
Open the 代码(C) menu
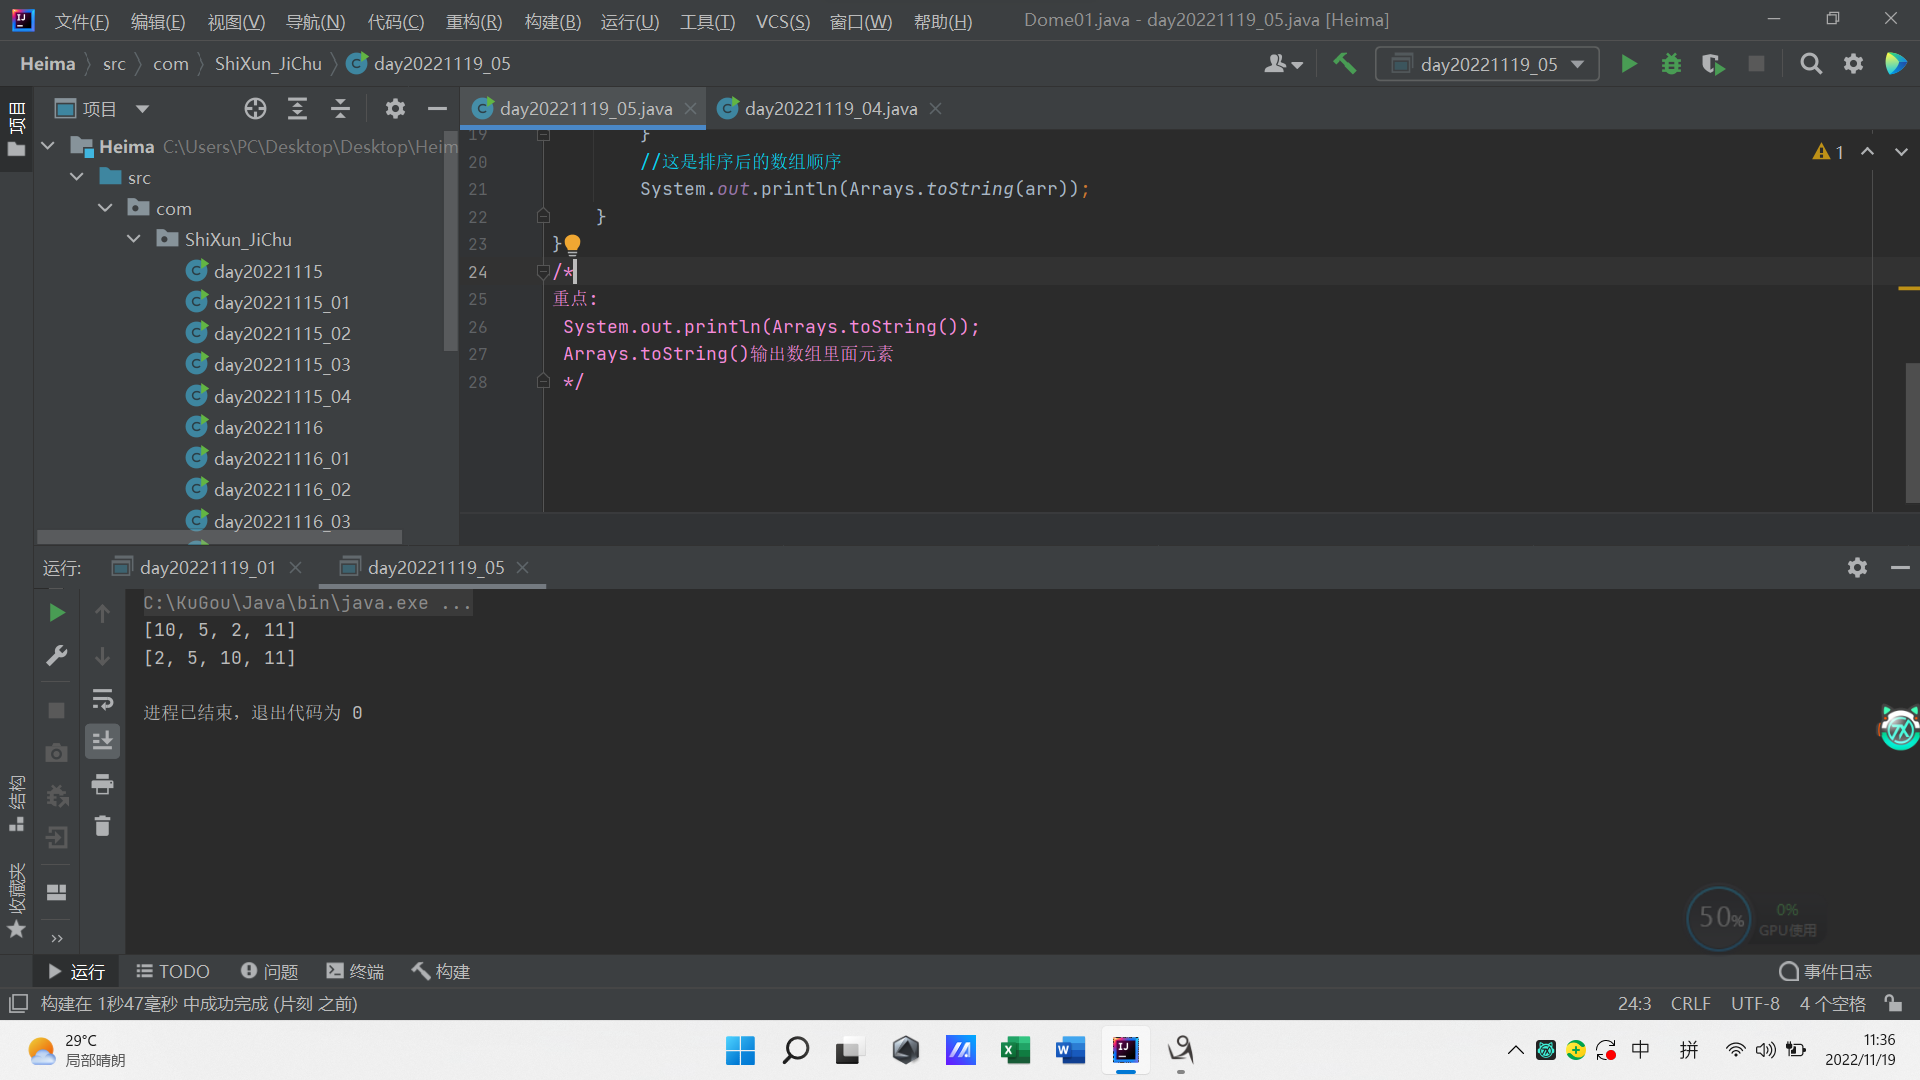click(x=395, y=21)
